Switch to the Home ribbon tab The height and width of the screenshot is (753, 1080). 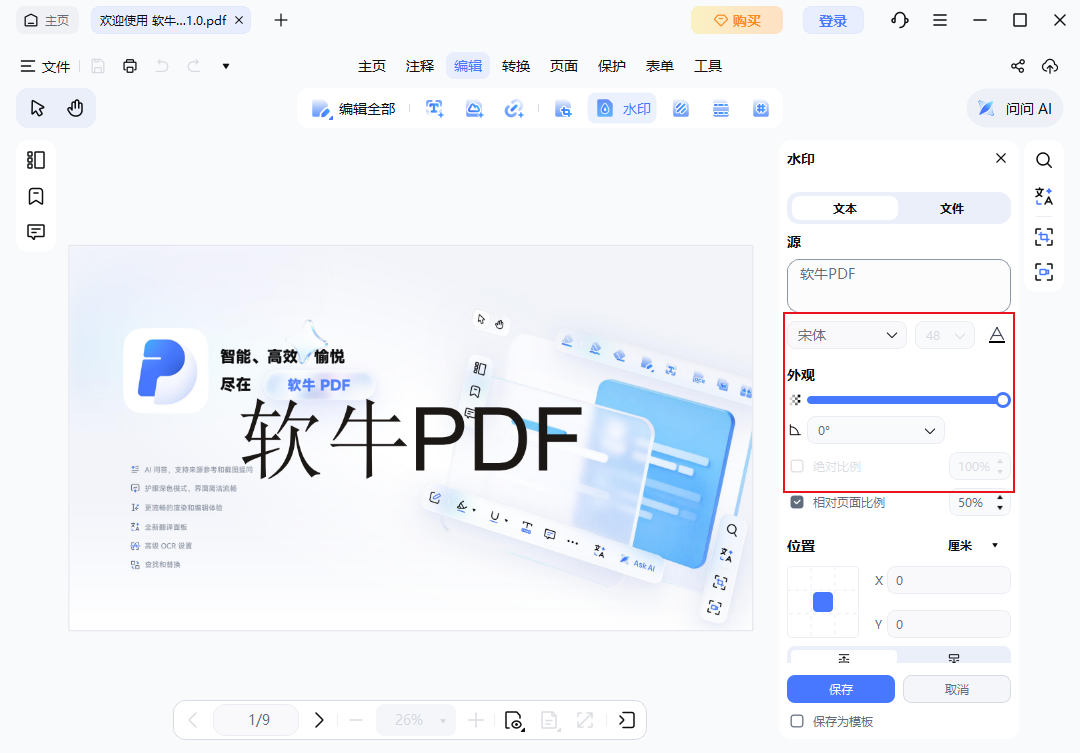click(372, 66)
